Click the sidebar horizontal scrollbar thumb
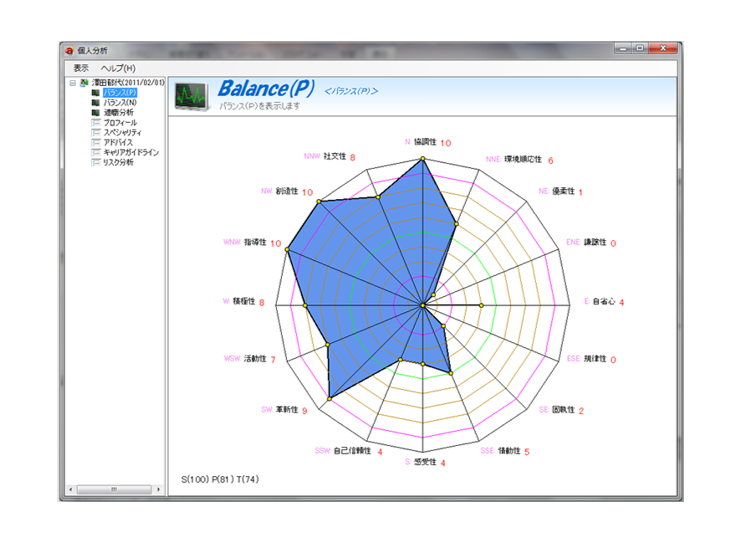This screenshot has height=543, width=741. click(x=113, y=489)
